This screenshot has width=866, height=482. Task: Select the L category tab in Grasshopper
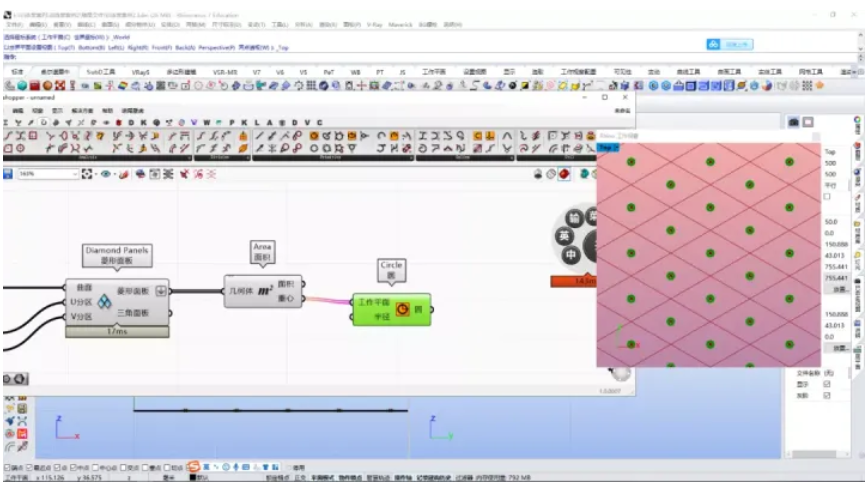[256, 123]
